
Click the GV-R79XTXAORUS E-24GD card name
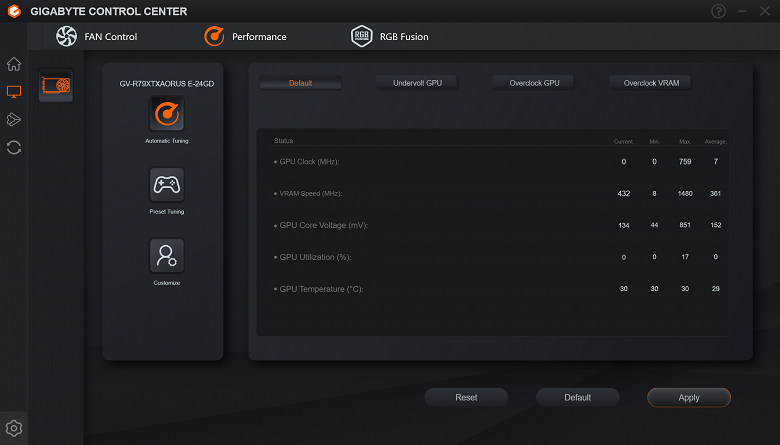click(167, 84)
